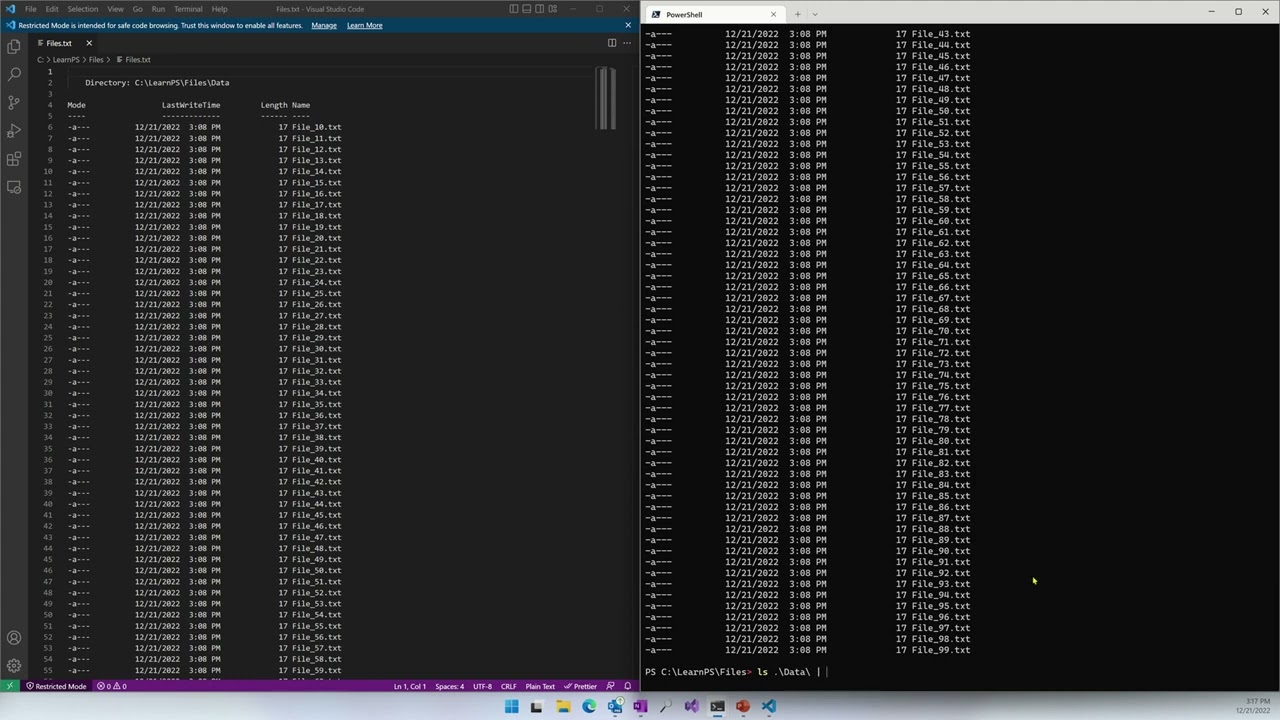Open errors and warnings count in status bar
The height and width of the screenshot is (720, 1280).
tap(110, 686)
